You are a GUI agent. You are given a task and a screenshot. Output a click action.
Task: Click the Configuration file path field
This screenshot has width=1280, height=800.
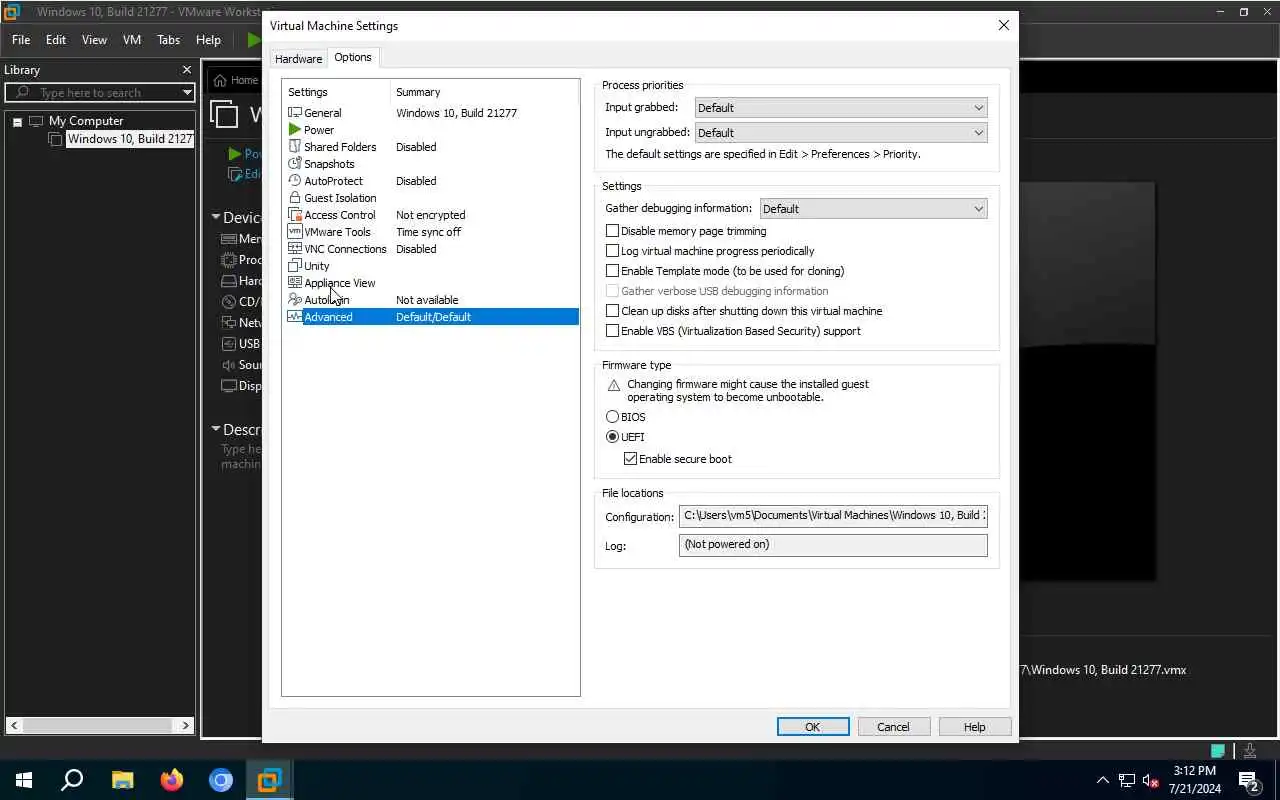(833, 516)
